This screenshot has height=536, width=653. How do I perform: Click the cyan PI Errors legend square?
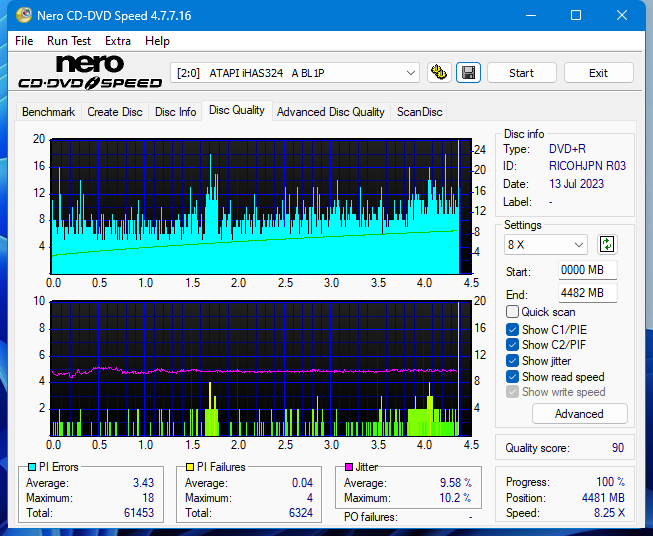click(32, 467)
